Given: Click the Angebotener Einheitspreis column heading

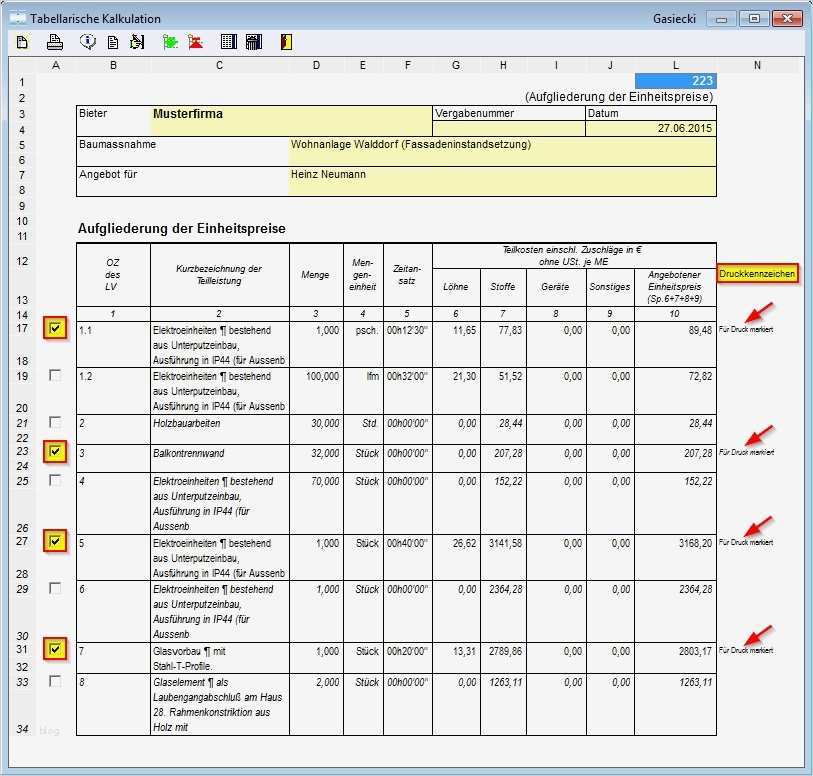Looking at the screenshot, I should [x=675, y=287].
